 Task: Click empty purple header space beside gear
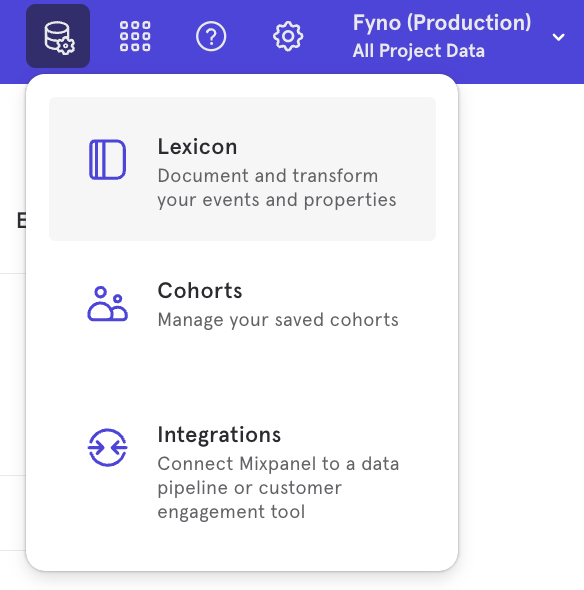coord(326,36)
